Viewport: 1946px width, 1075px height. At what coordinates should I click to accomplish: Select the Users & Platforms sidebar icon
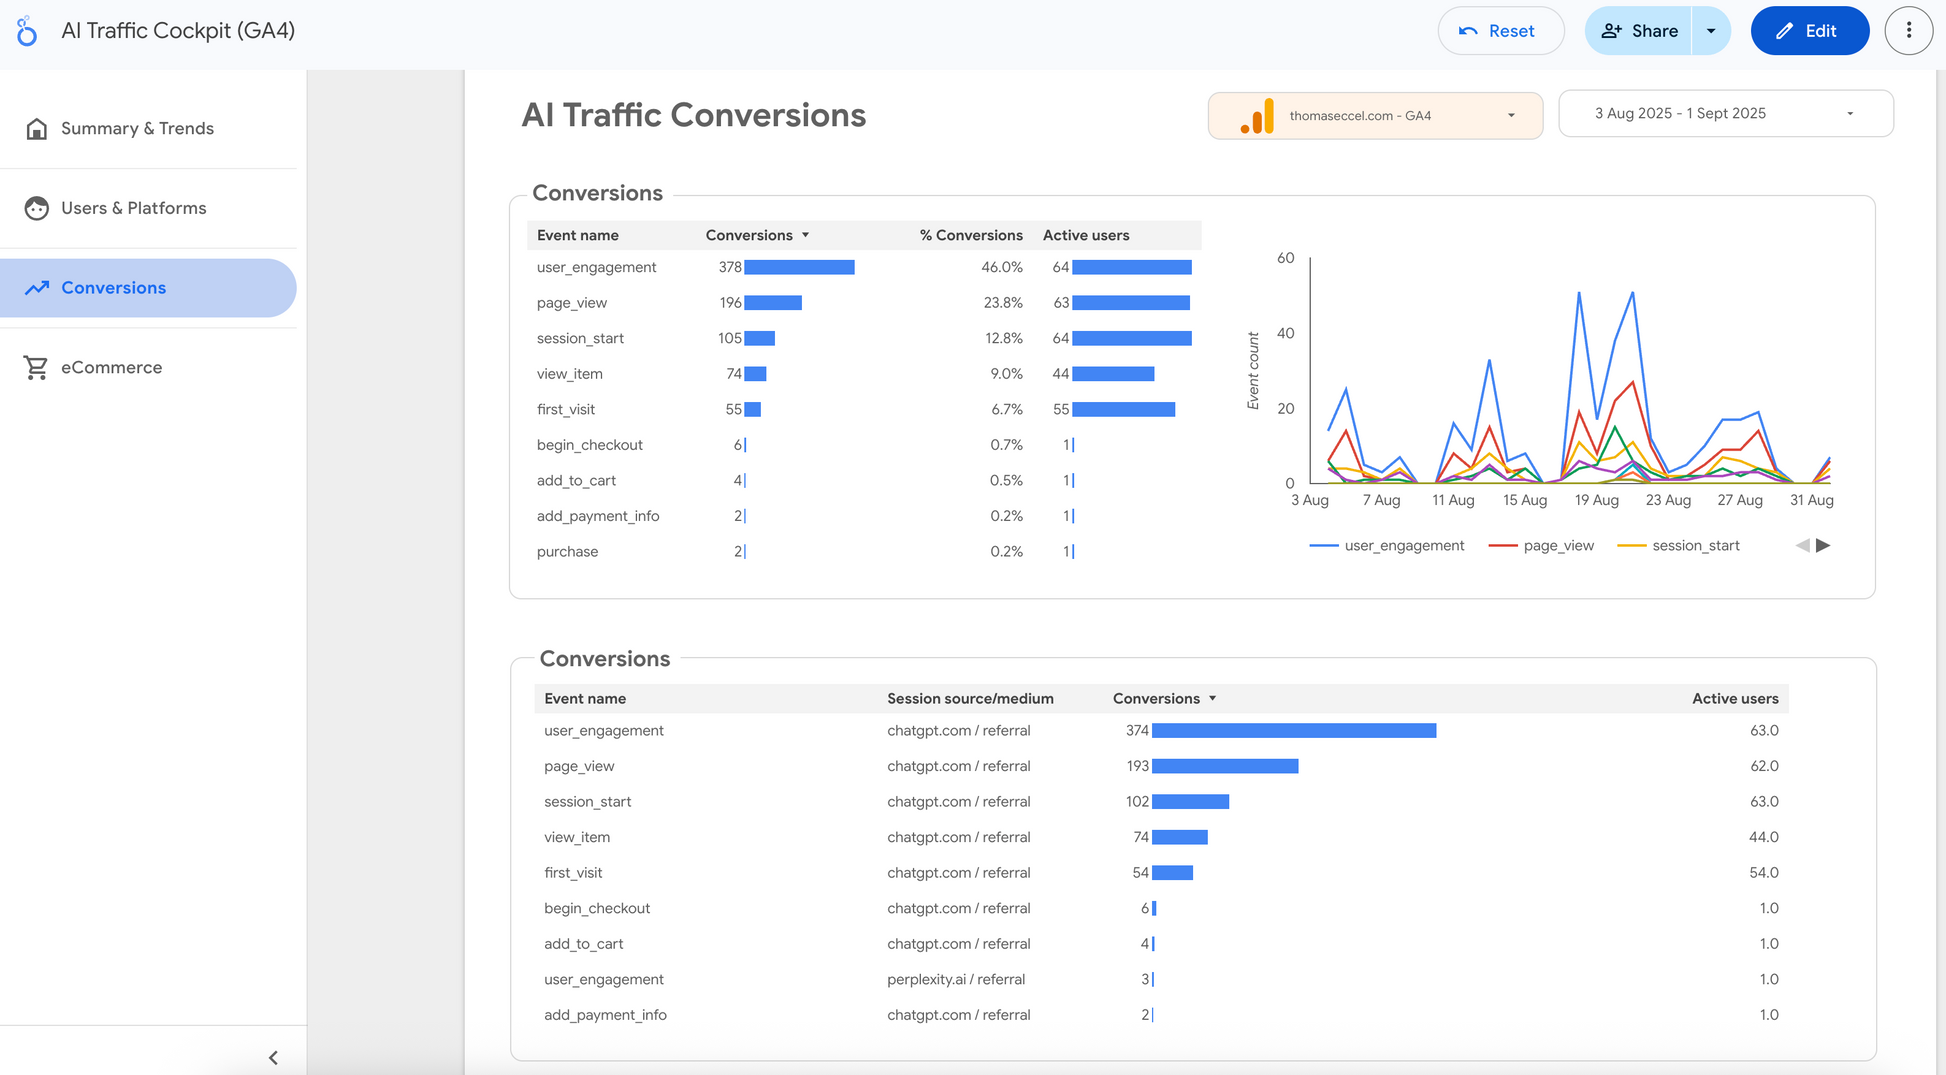click(36, 208)
